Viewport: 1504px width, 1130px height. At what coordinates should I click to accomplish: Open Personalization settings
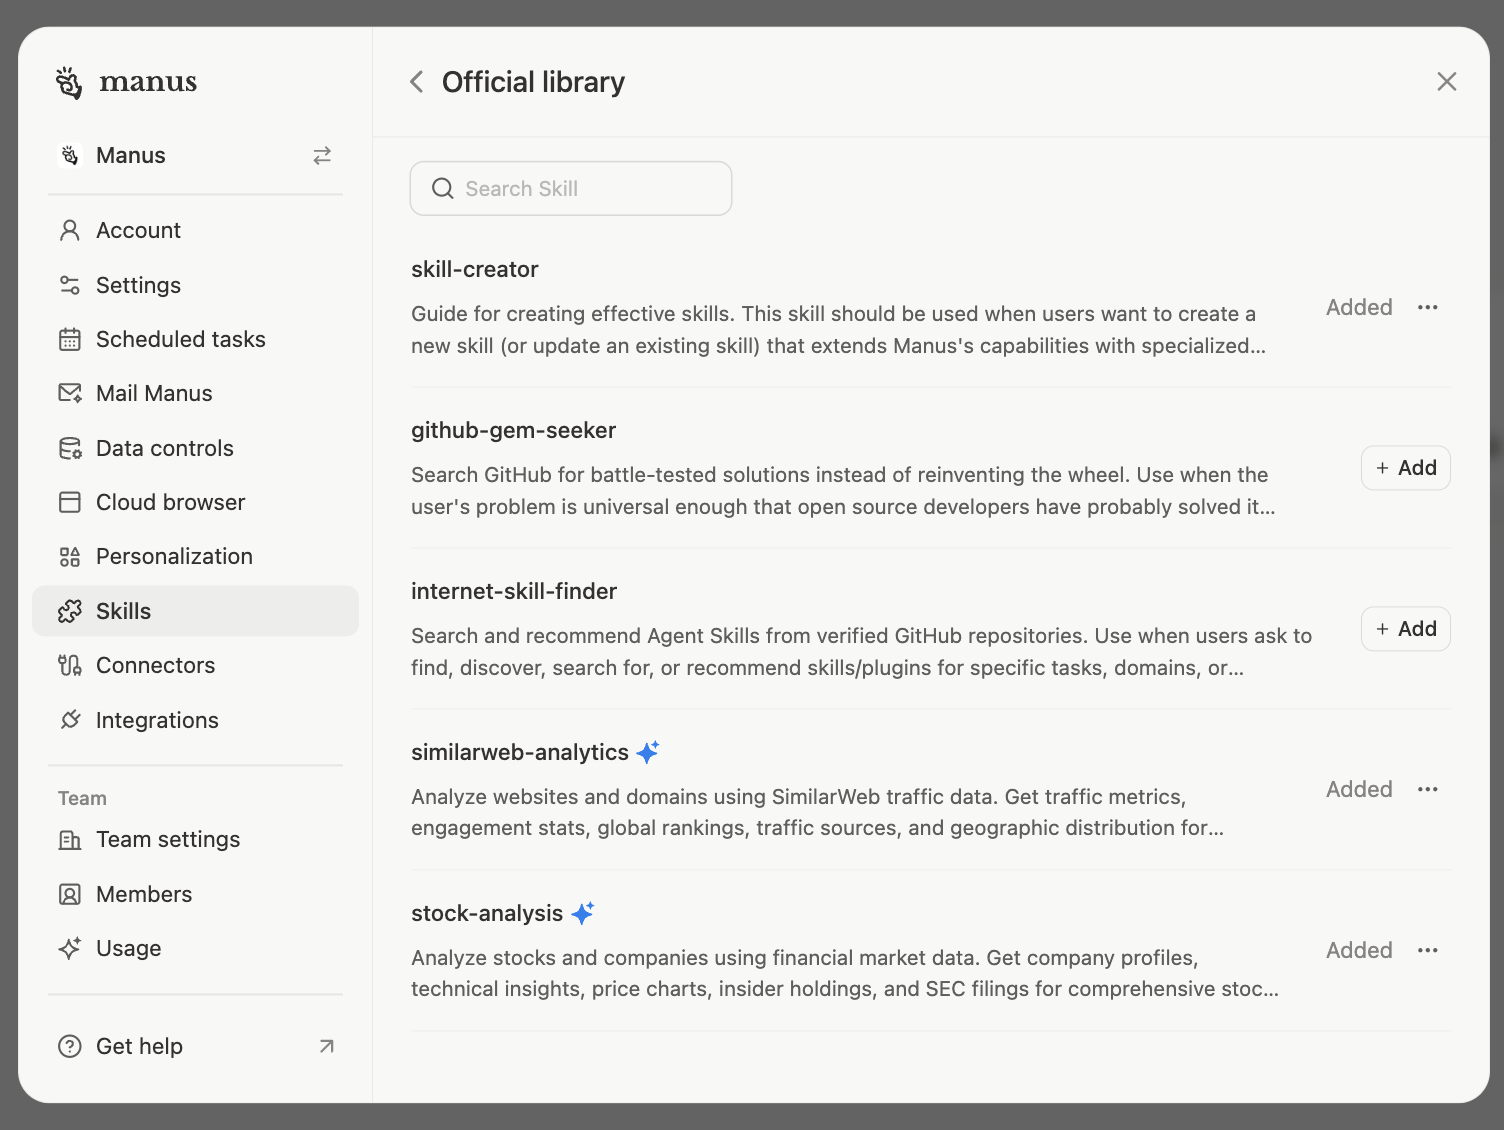195,557
